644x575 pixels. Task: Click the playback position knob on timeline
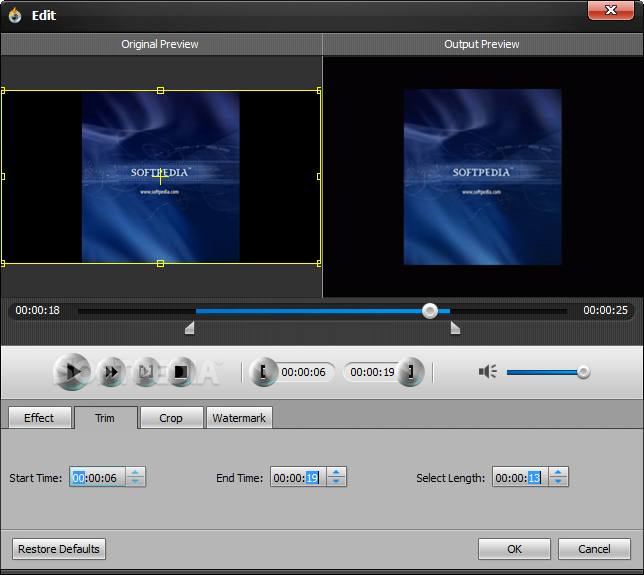[430, 311]
